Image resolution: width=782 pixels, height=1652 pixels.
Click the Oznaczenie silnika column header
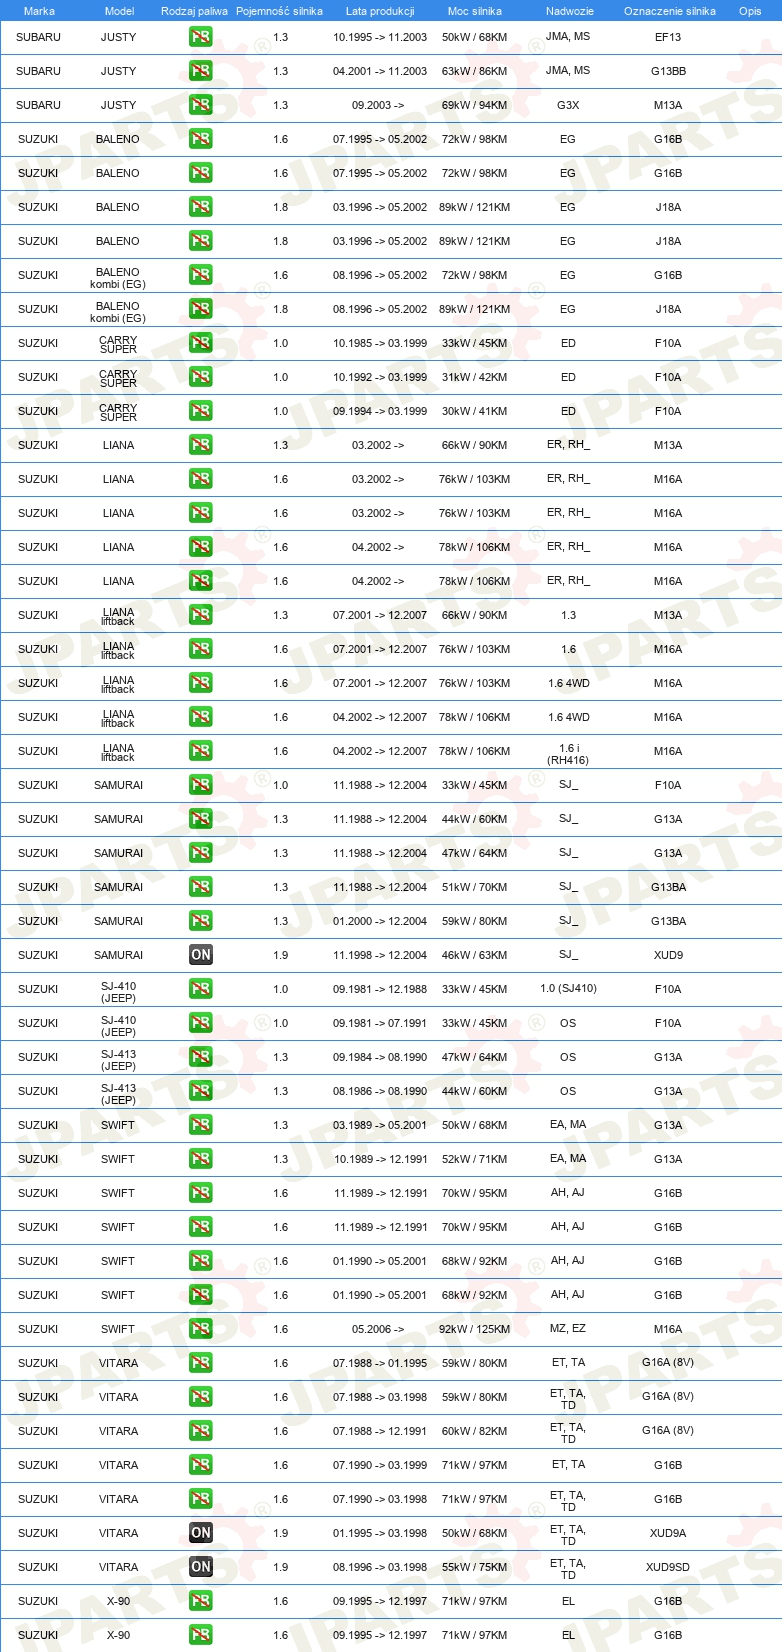[670, 11]
